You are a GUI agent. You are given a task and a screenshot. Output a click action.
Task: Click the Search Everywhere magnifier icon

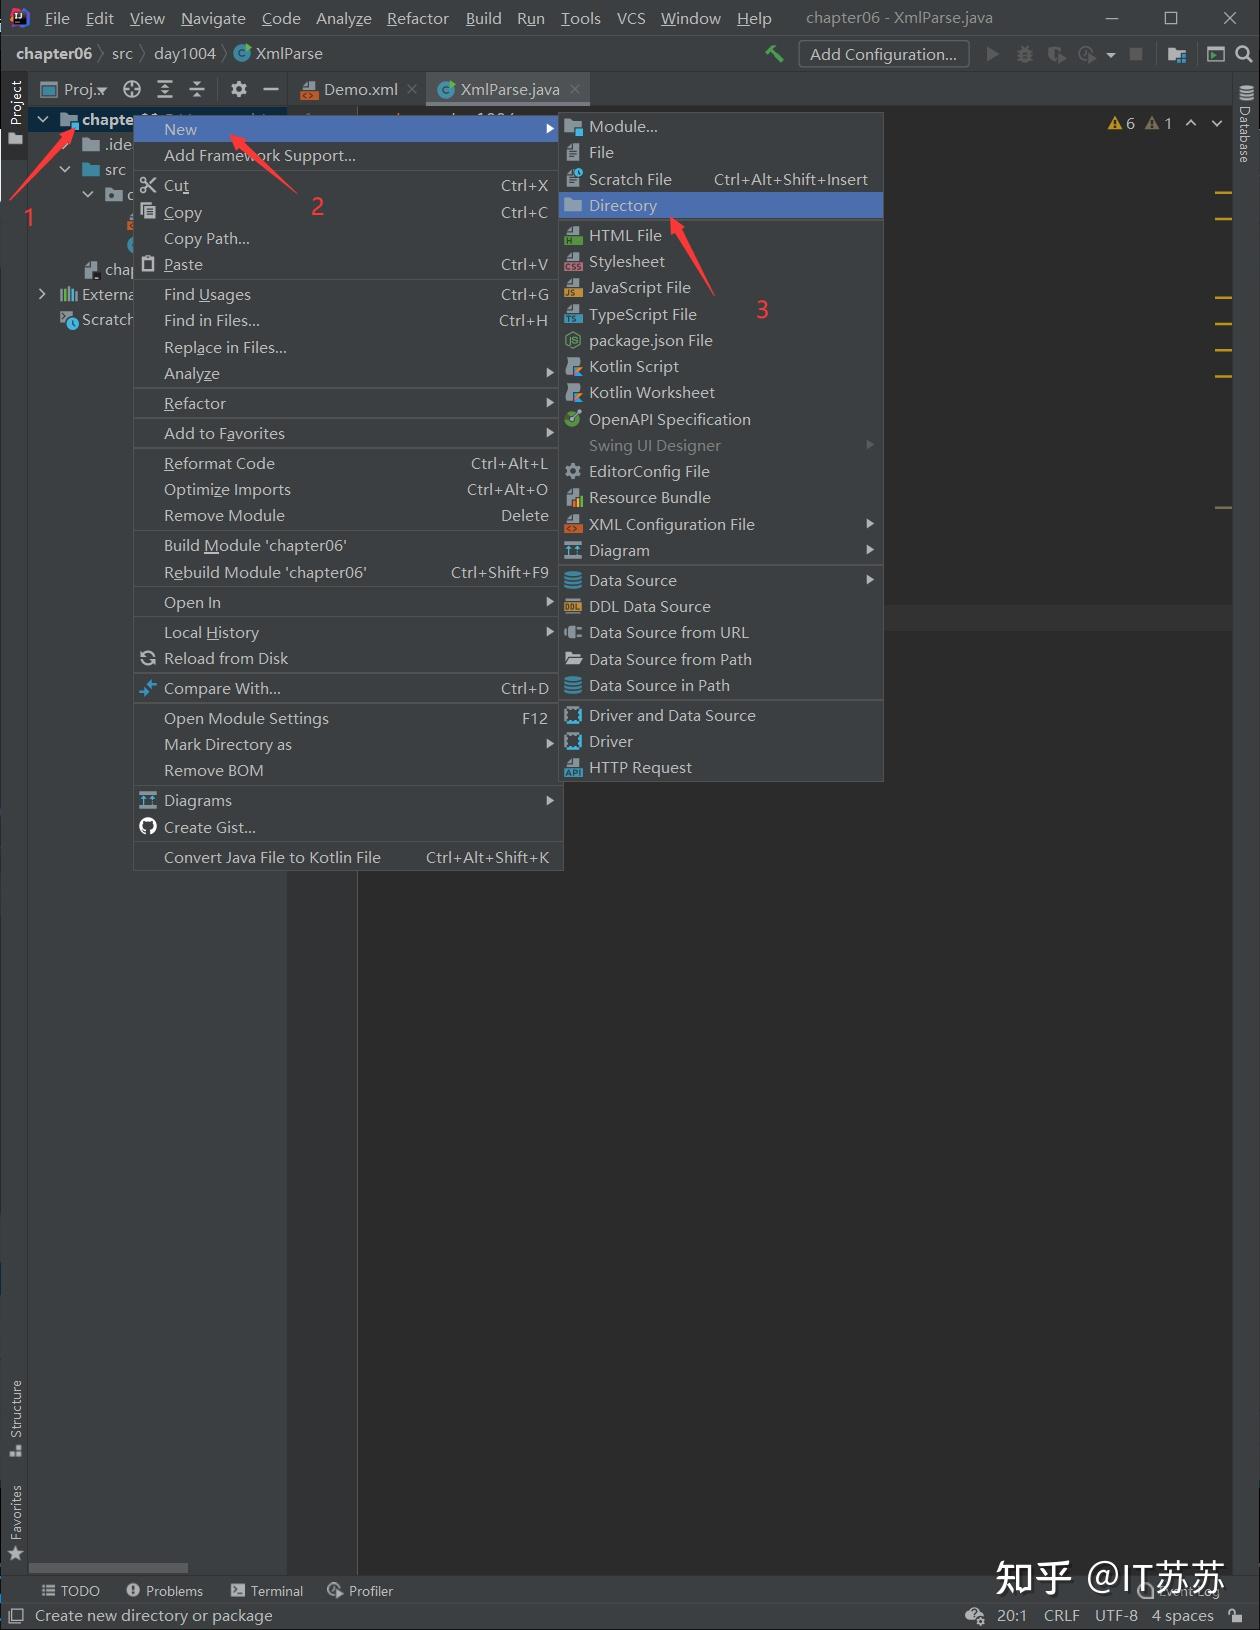pyautogui.click(x=1244, y=54)
